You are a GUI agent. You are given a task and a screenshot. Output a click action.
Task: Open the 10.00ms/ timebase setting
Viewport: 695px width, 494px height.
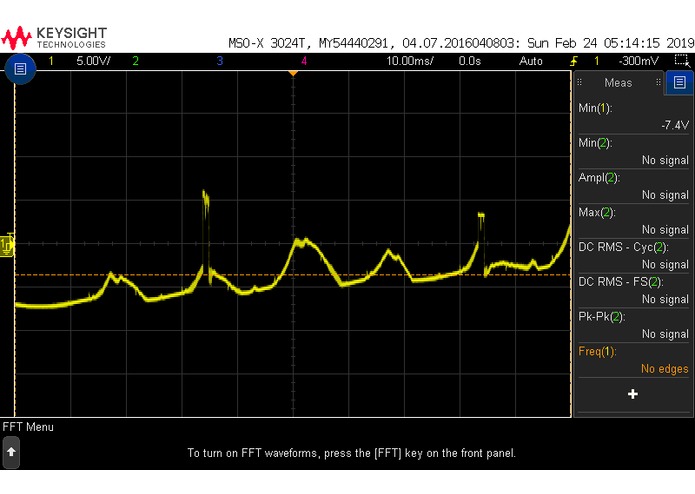point(410,61)
